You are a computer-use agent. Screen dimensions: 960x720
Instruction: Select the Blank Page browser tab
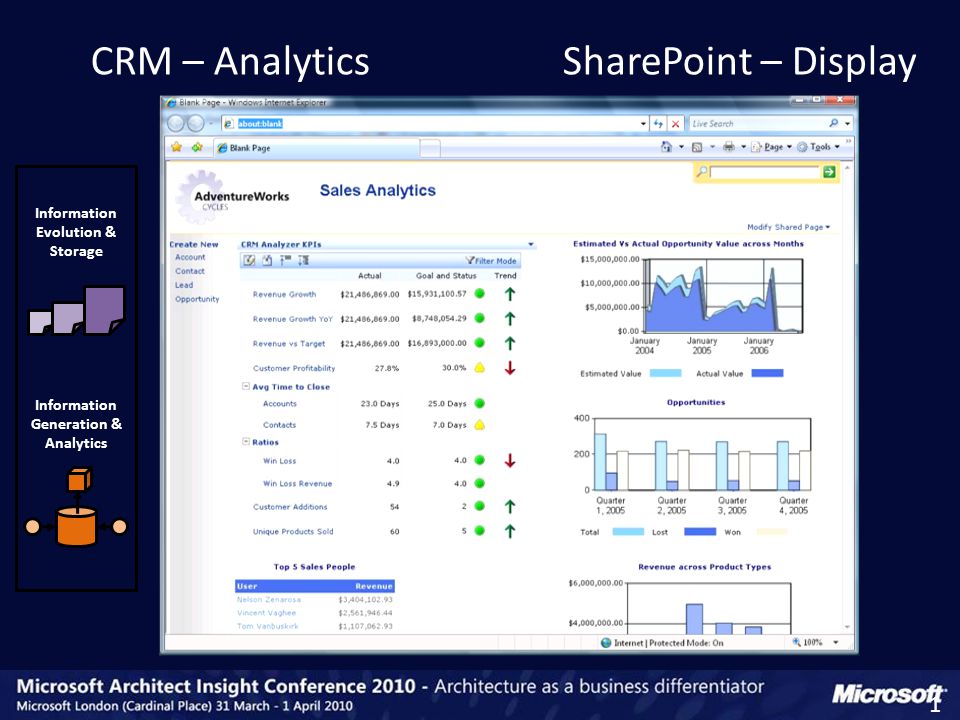coord(316,148)
